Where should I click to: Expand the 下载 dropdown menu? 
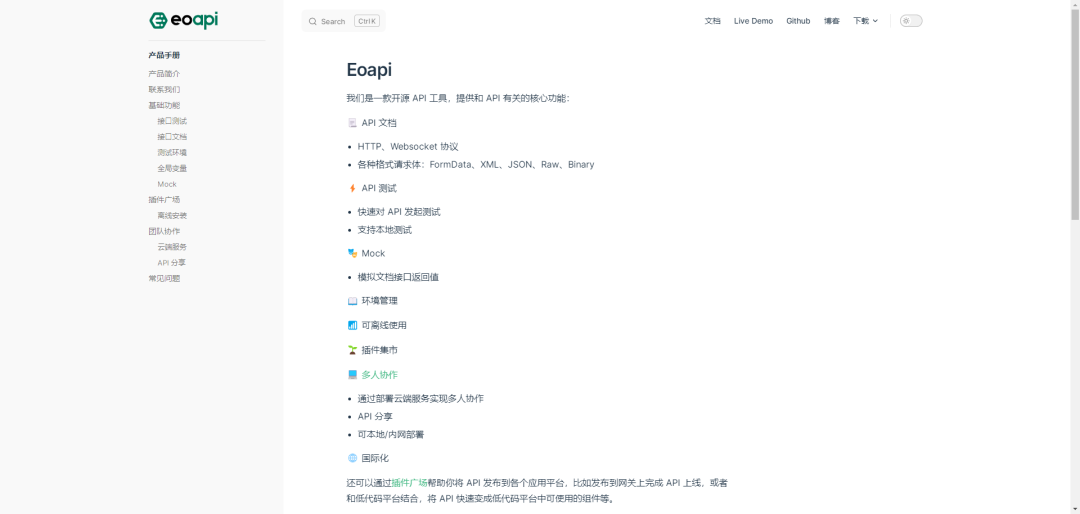tap(865, 21)
